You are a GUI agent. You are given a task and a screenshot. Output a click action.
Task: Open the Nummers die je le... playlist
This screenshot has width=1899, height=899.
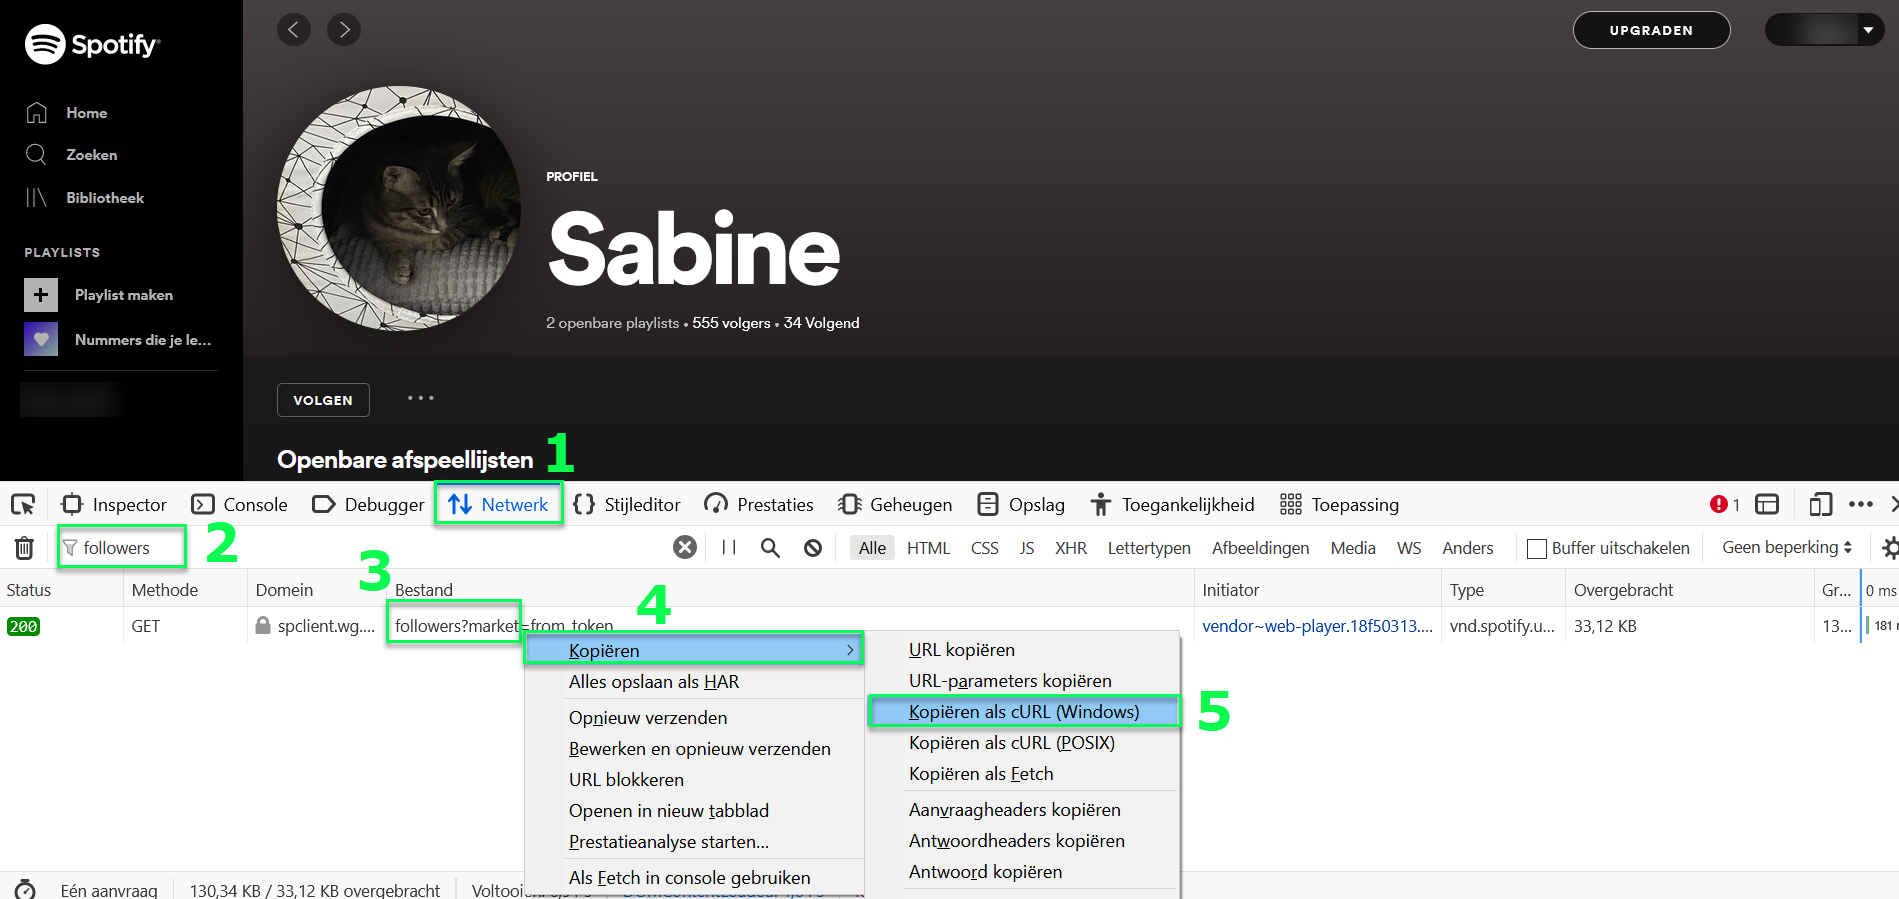pyautogui.click(x=118, y=340)
